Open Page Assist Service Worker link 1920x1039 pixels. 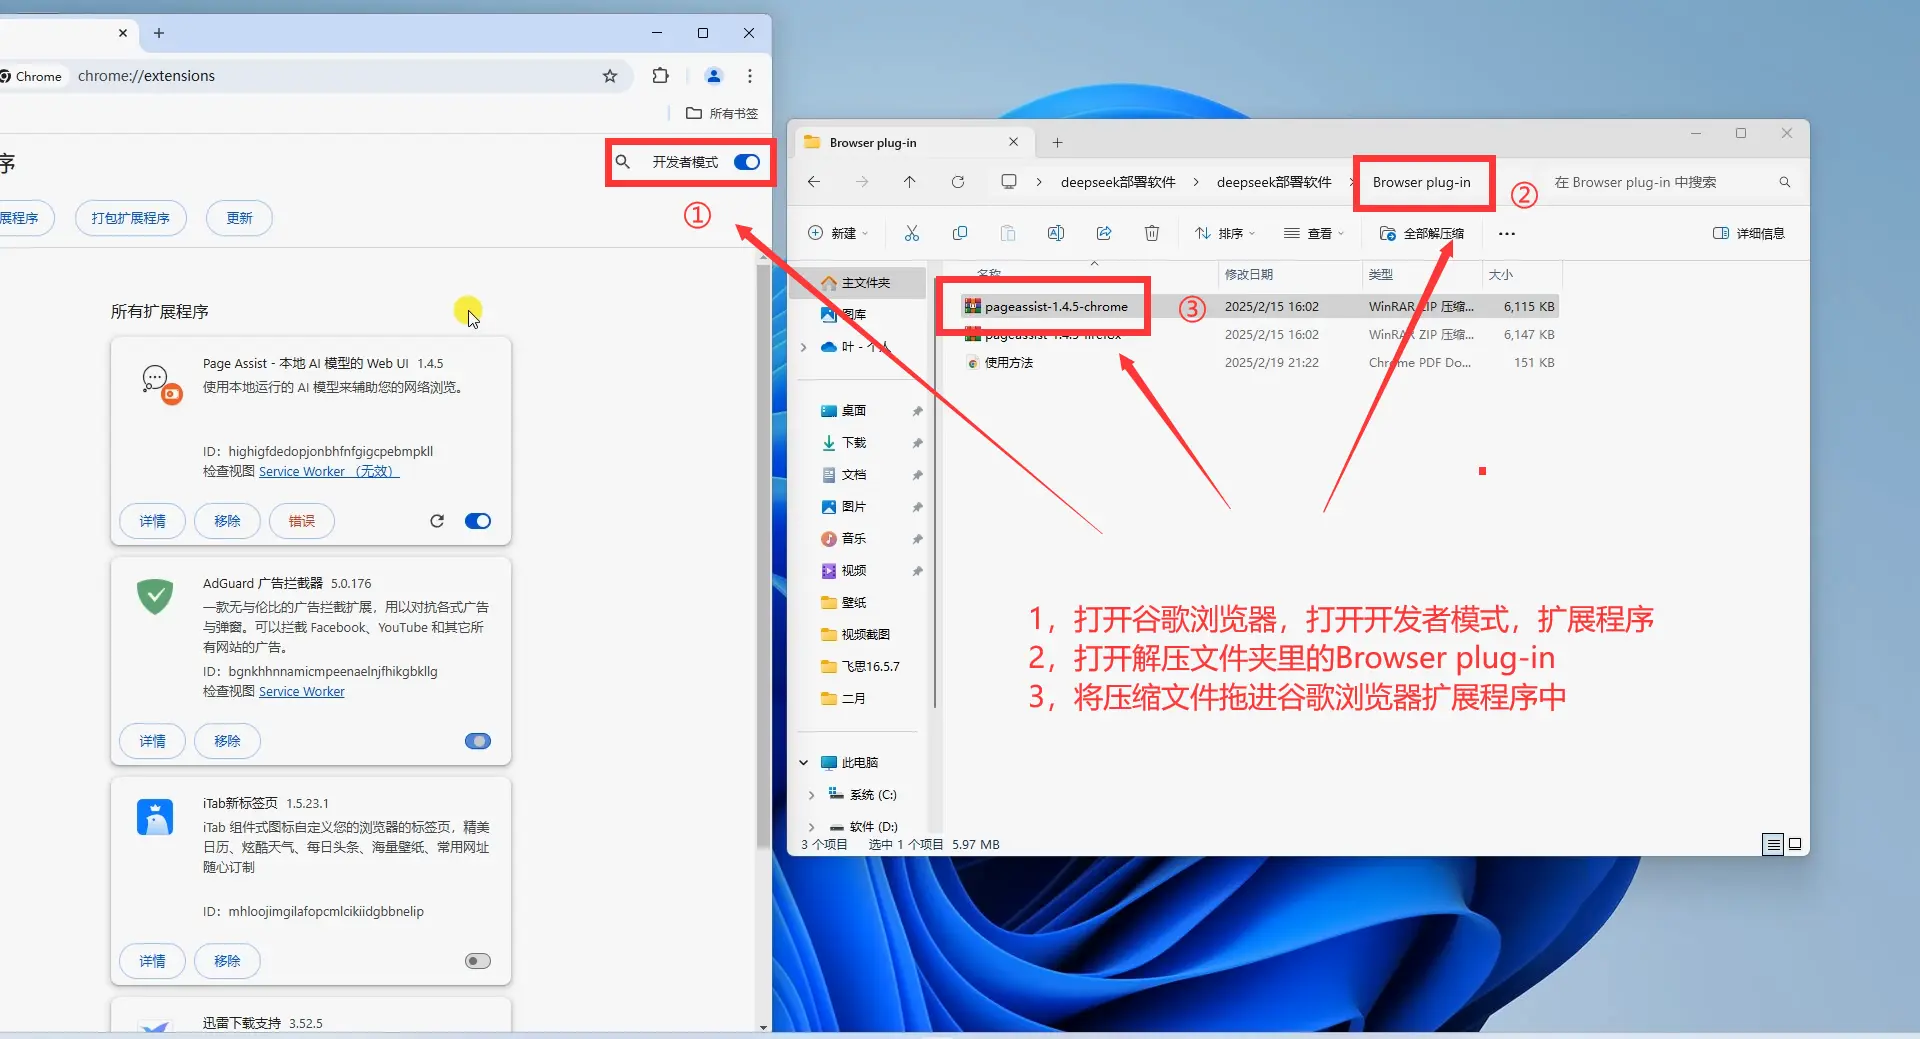(329, 472)
